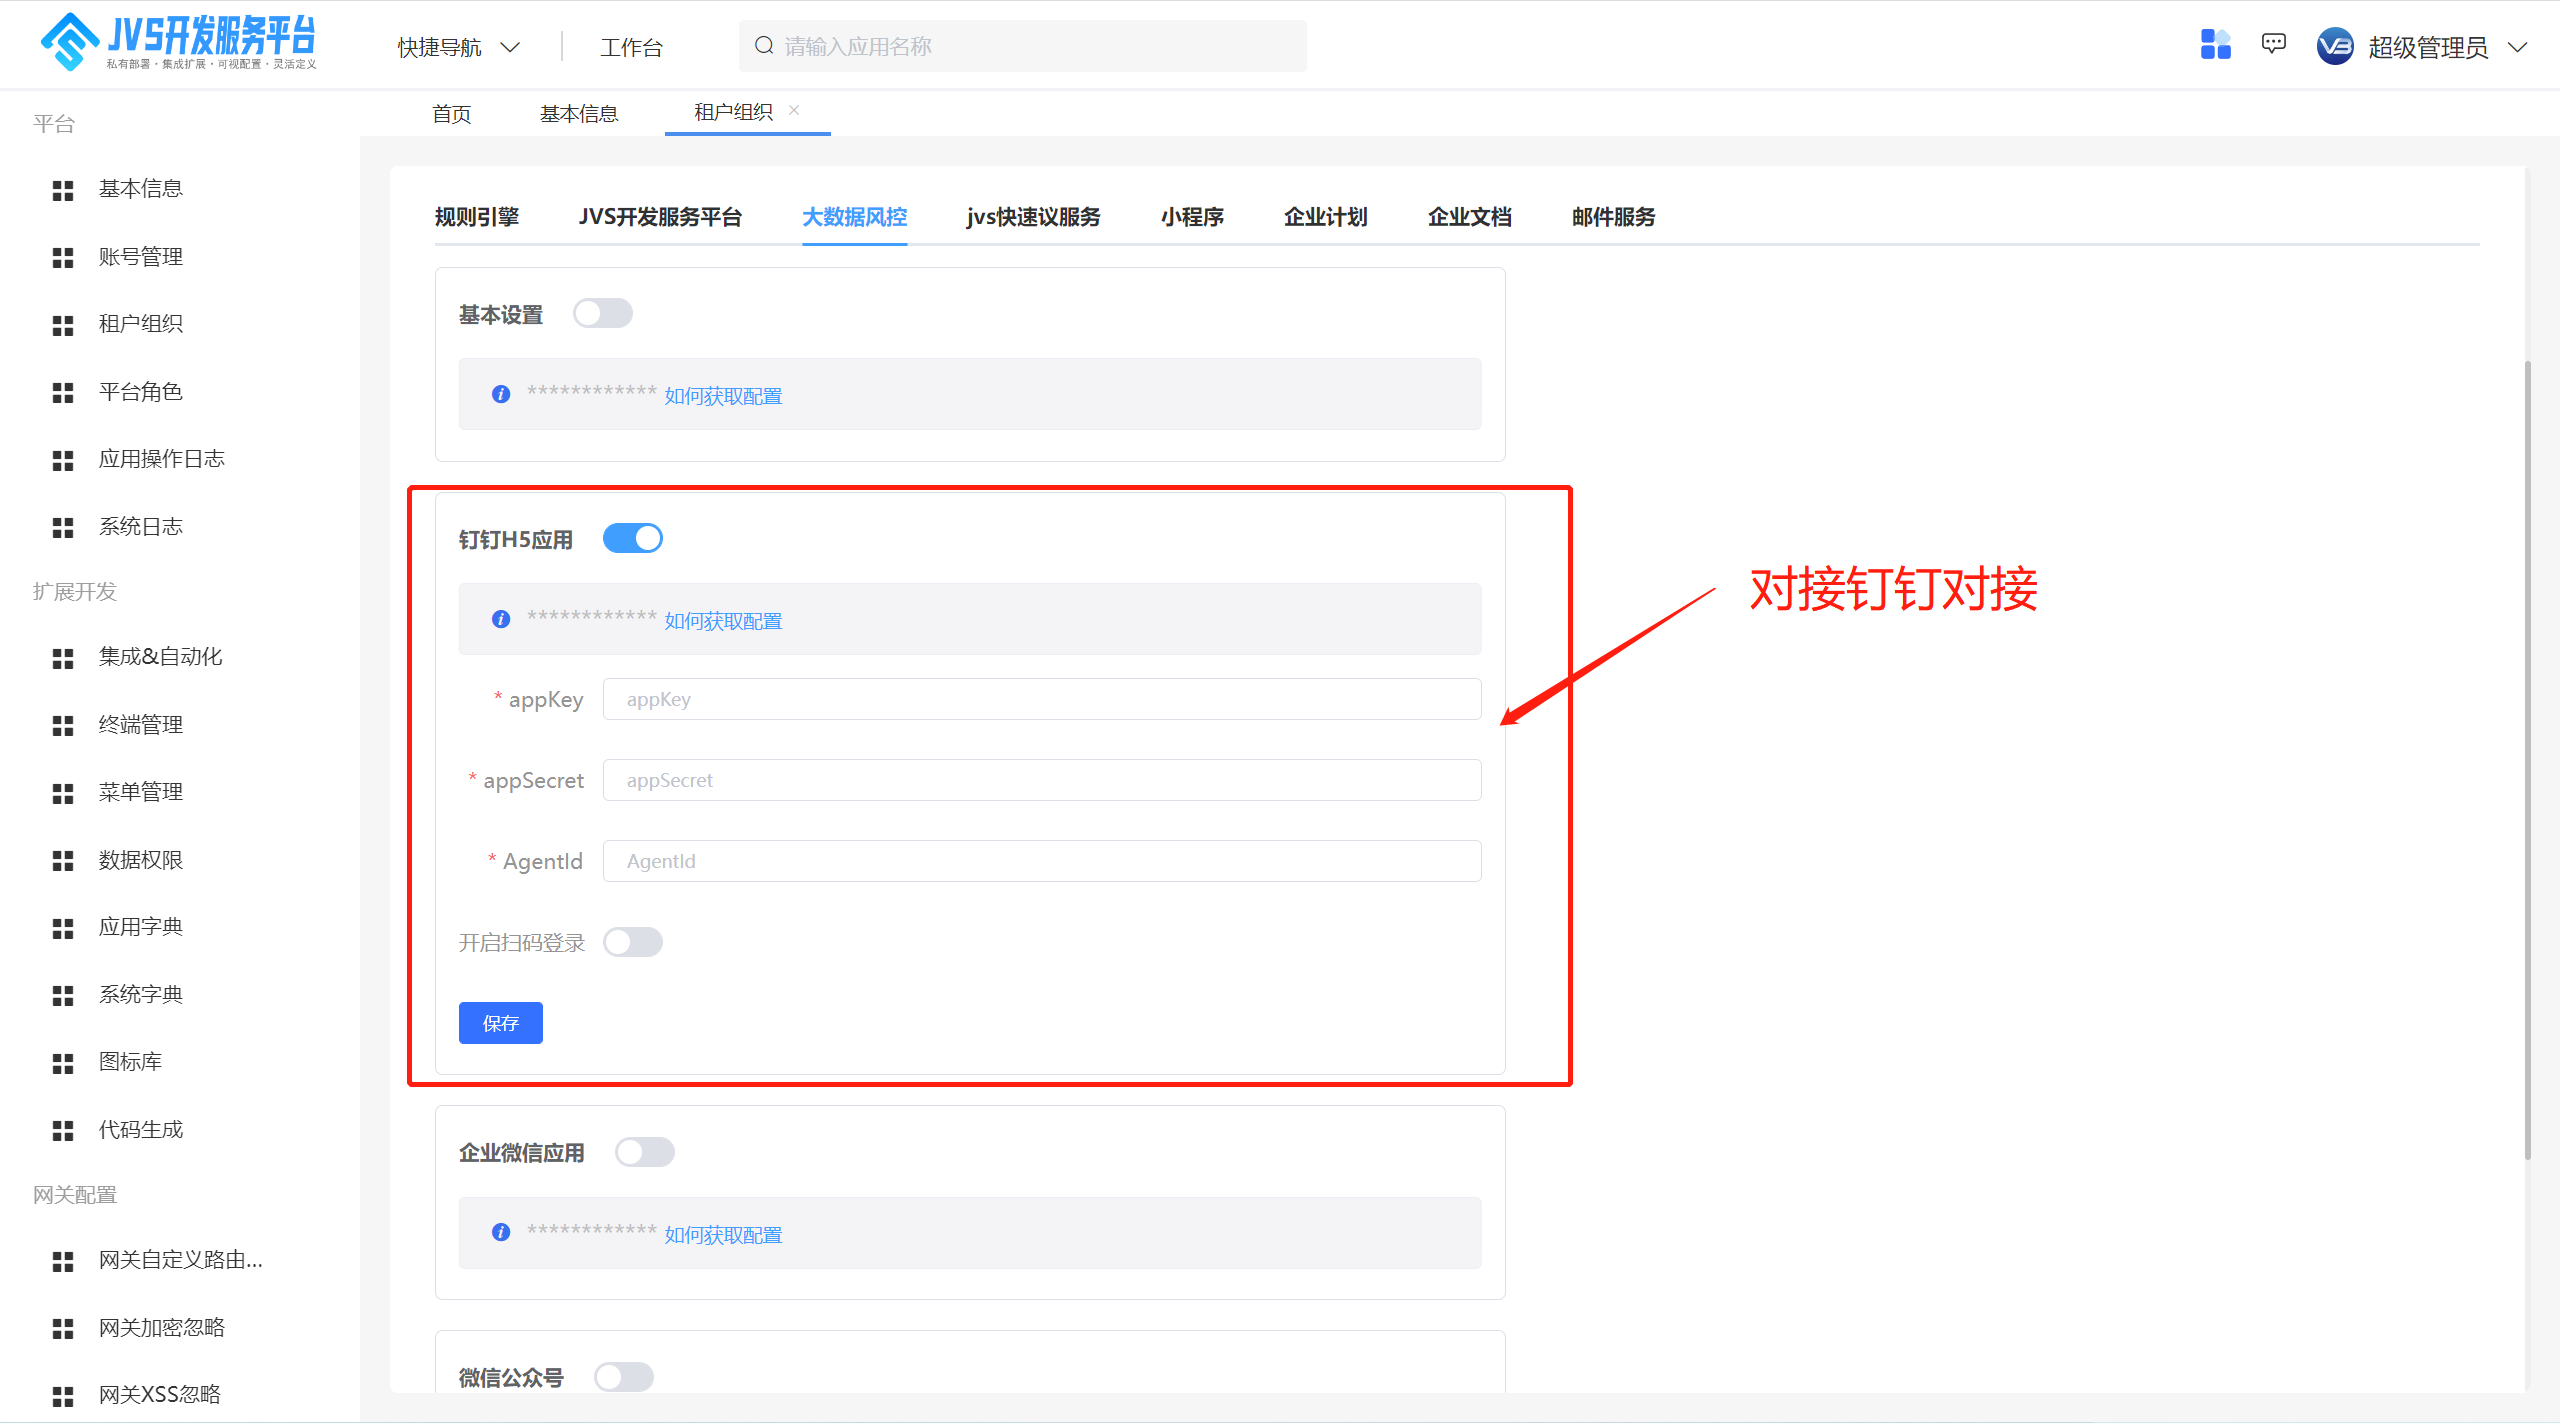Screen dimensions: 2560x1423
Task: Click the 保存 button
Action: coord(501,1023)
